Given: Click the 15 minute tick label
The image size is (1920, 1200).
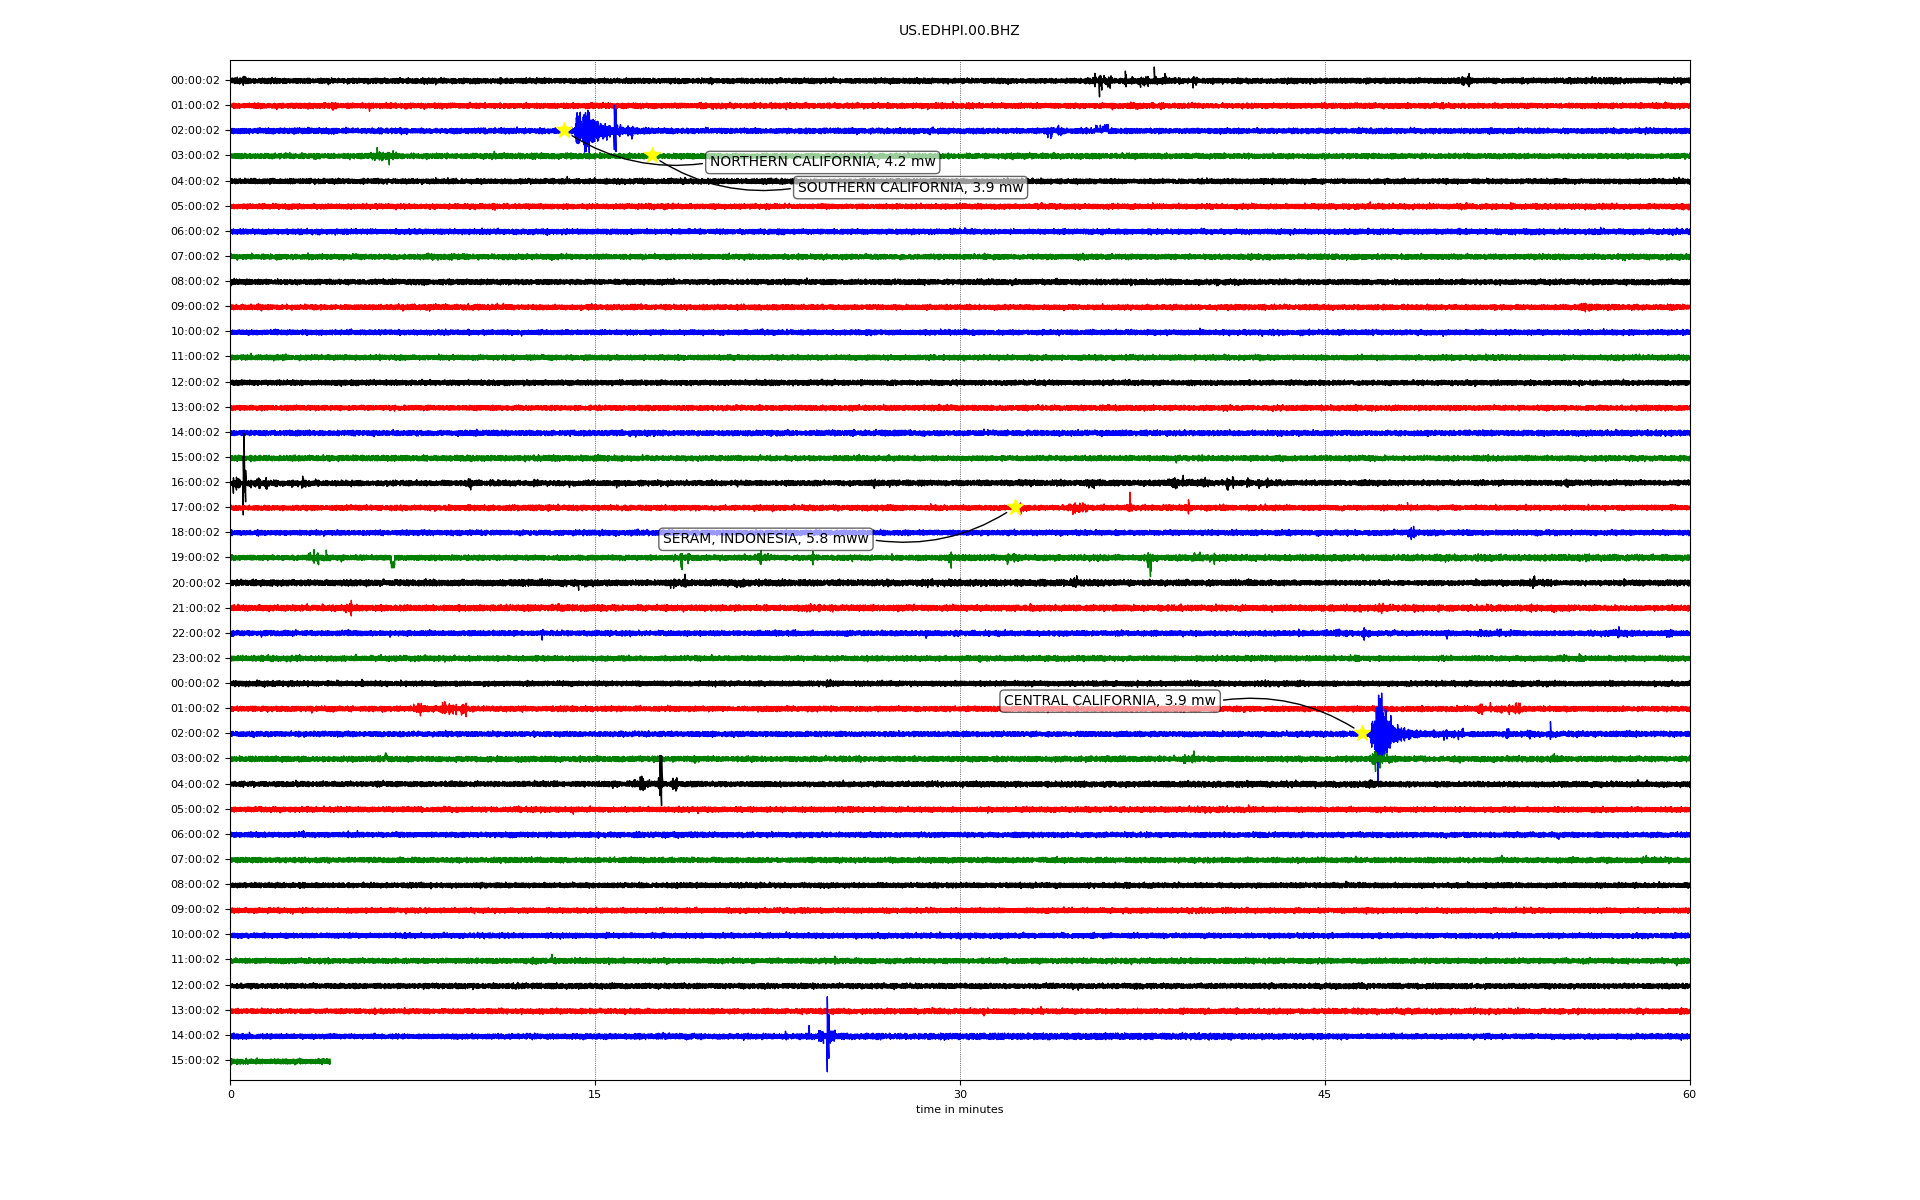Looking at the screenshot, I should (x=595, y=1094).
